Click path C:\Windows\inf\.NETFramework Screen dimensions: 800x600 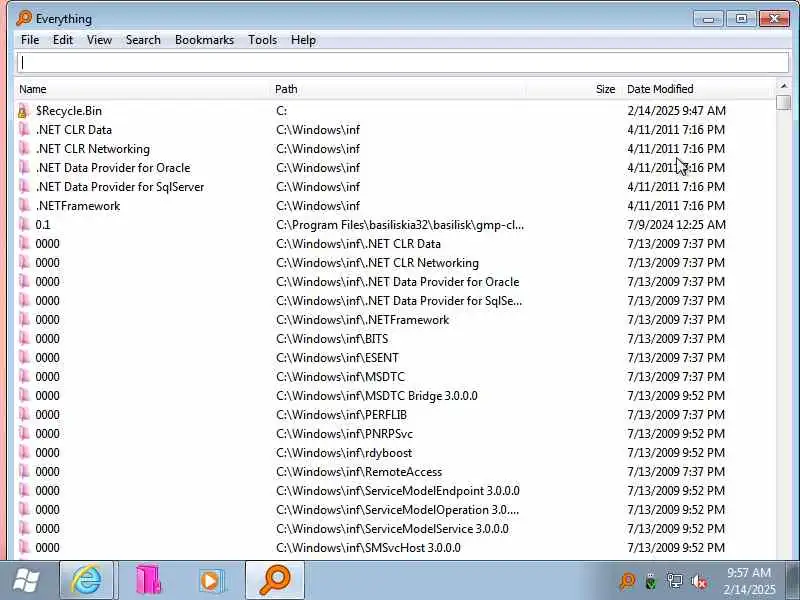[x=363, y=320]
